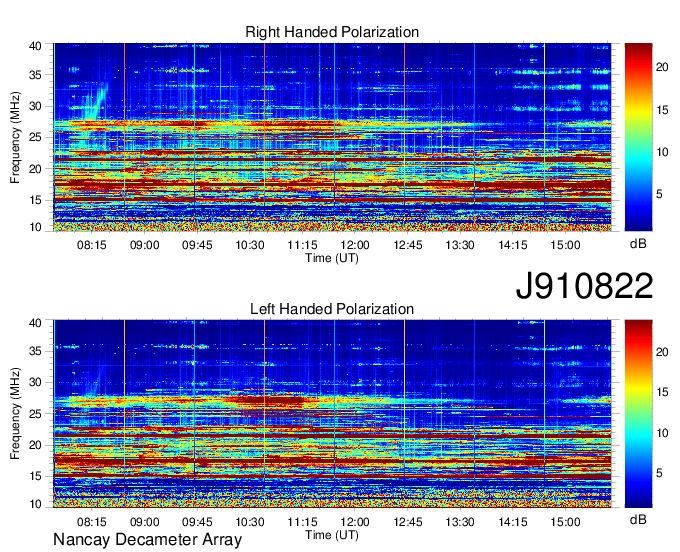Click the 15:00 time tick on upper plot
Image resolution: width=680 pixels, height=552 pixels.
[x=566, y=245]
